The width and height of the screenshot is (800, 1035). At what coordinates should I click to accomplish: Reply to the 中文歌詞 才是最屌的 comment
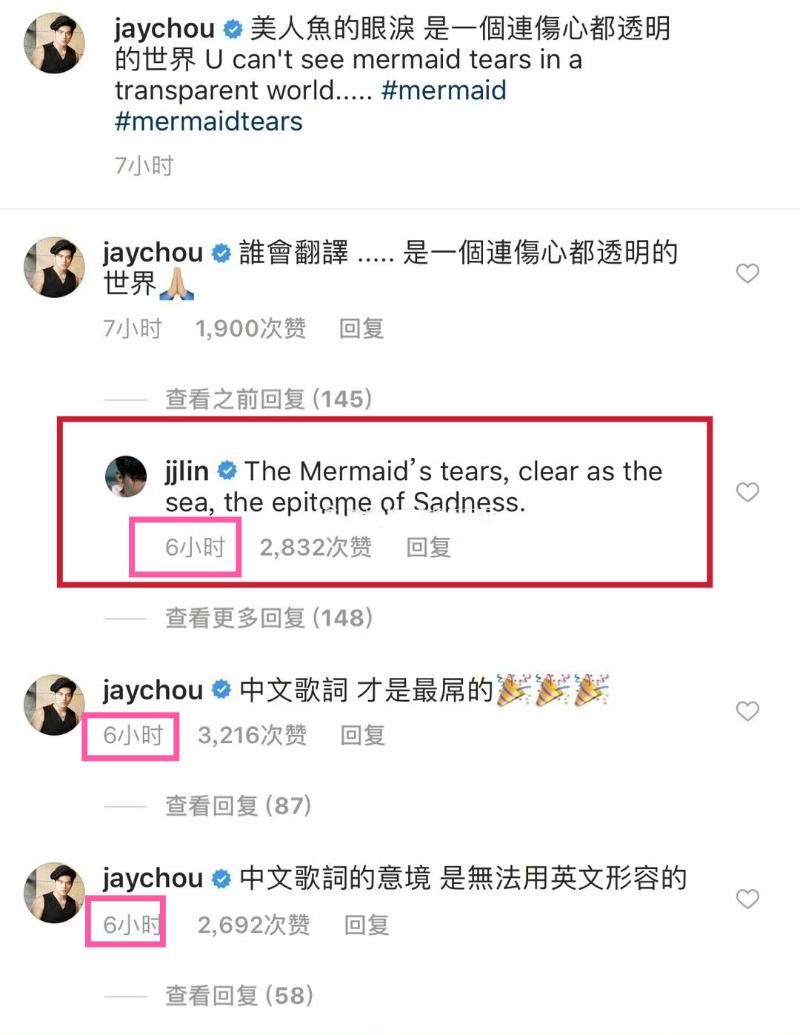coord(363,735)
